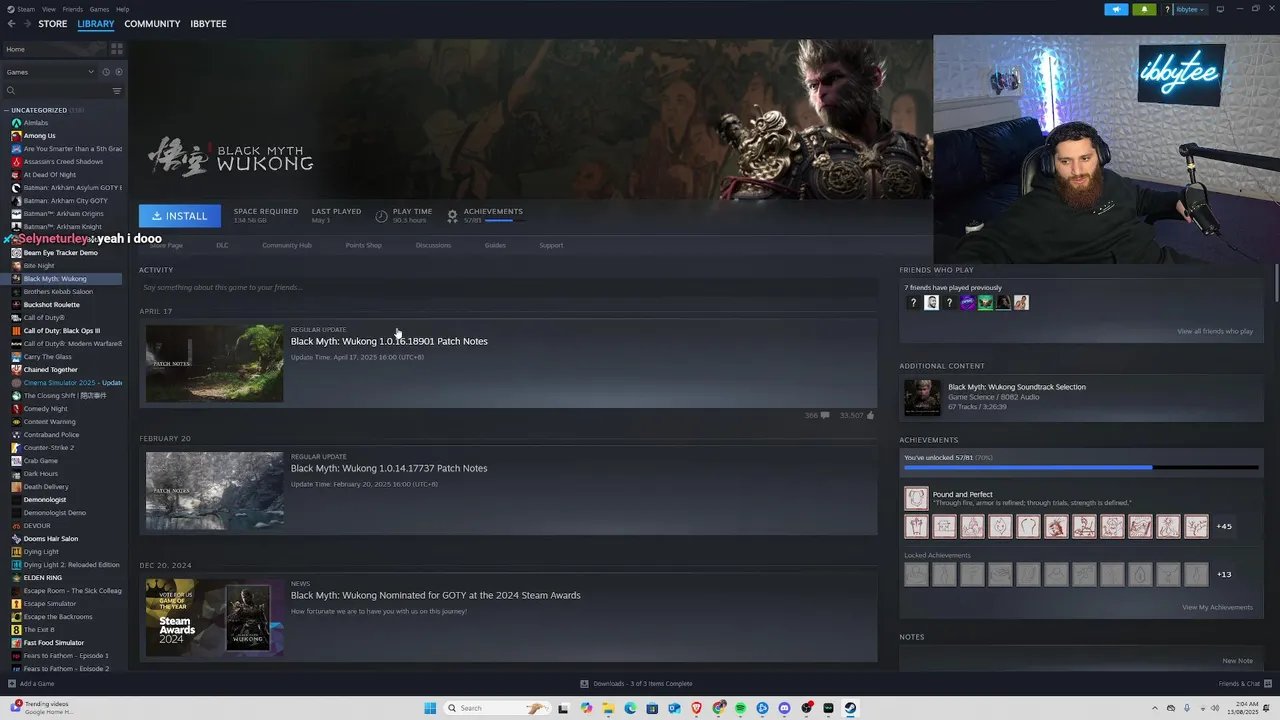Open View all friends who play
Viewport: 1280px width, 720px height.
pos(1215,331)
